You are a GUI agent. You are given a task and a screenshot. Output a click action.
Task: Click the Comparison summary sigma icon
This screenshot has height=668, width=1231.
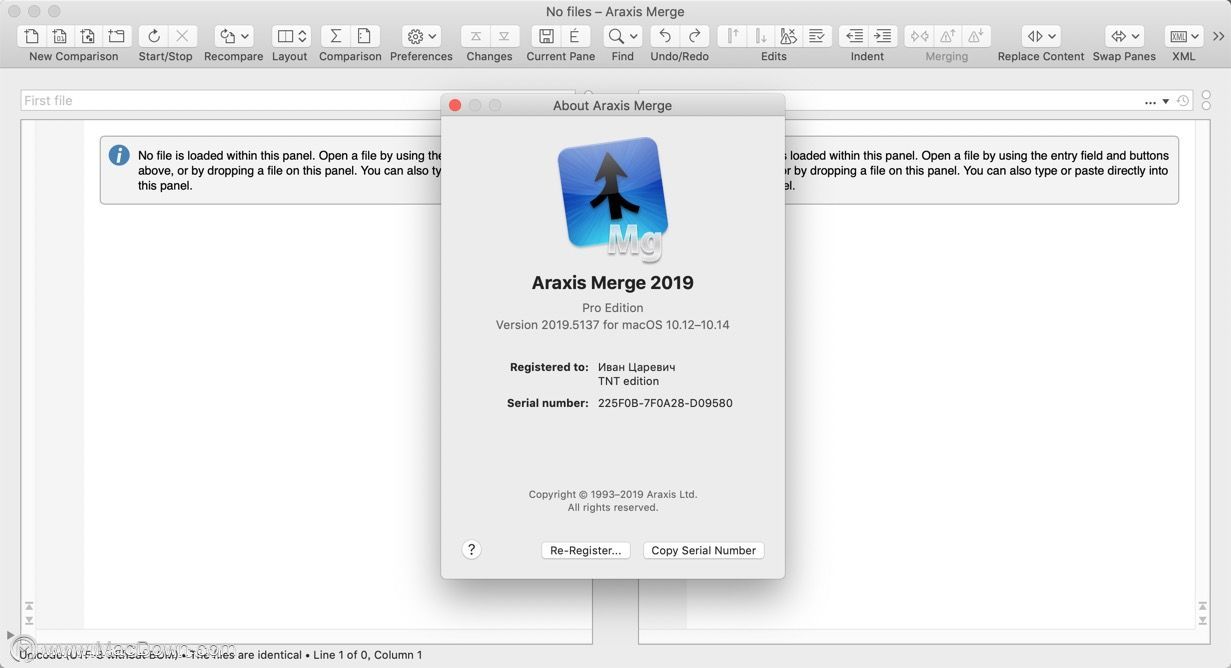pyautogui.click(x=336, y=36)
